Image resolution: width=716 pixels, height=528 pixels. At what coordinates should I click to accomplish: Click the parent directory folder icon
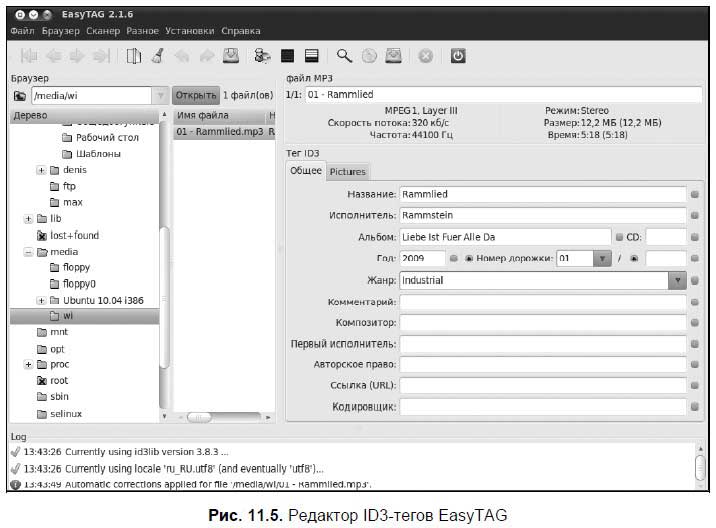click(20, 96)
